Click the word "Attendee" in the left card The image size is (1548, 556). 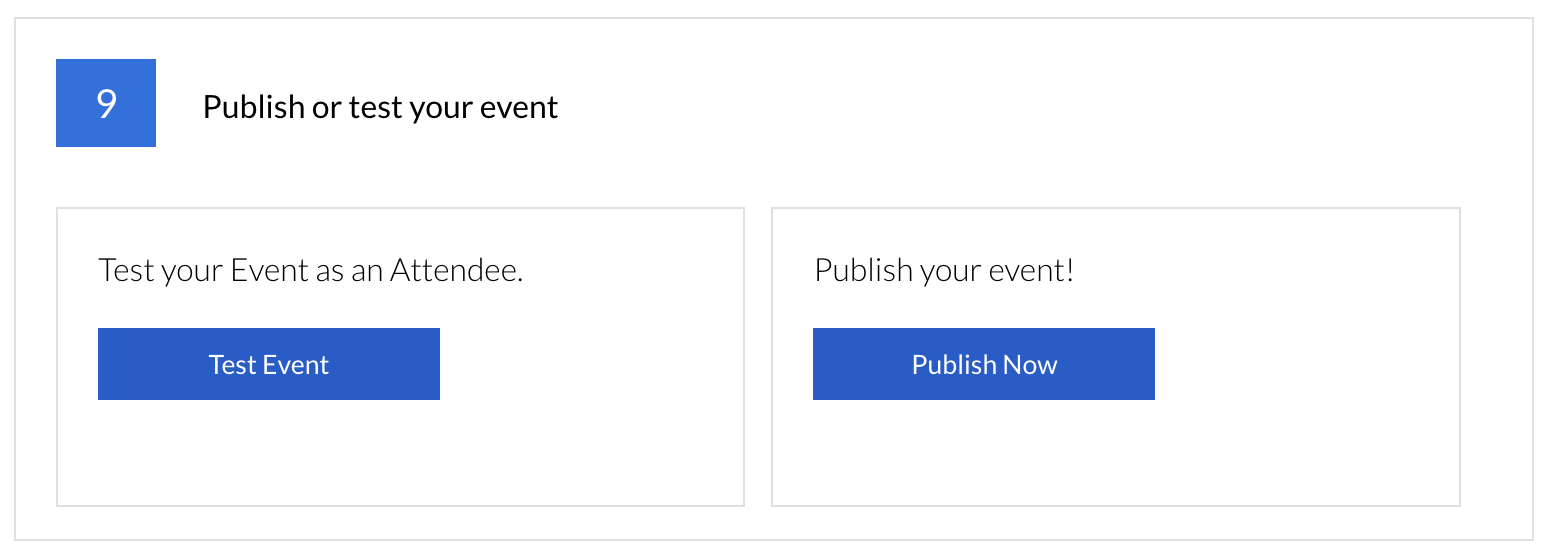pos(454,270)
